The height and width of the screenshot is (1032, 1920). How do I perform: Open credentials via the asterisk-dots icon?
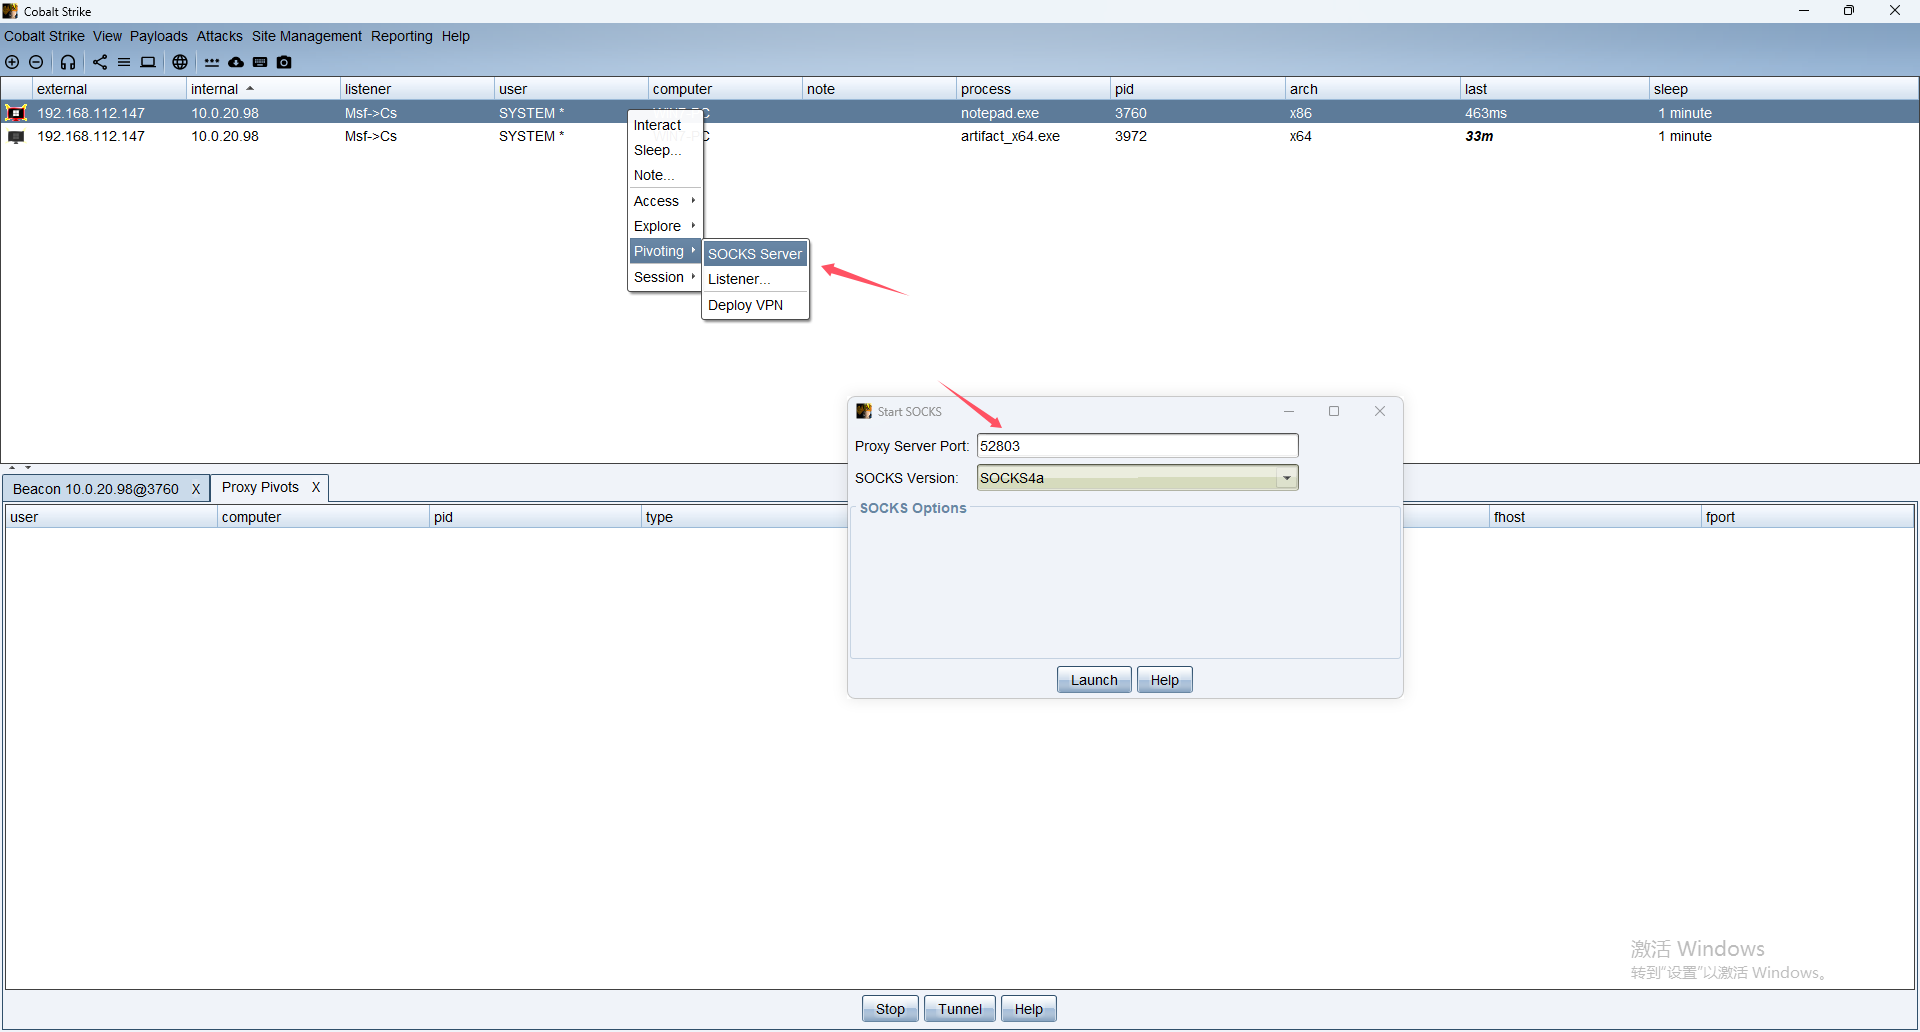click(x=212, y=62)
